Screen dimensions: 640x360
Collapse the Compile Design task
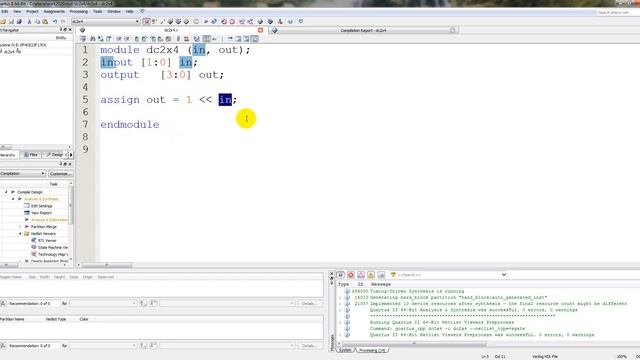coord(6,192)
